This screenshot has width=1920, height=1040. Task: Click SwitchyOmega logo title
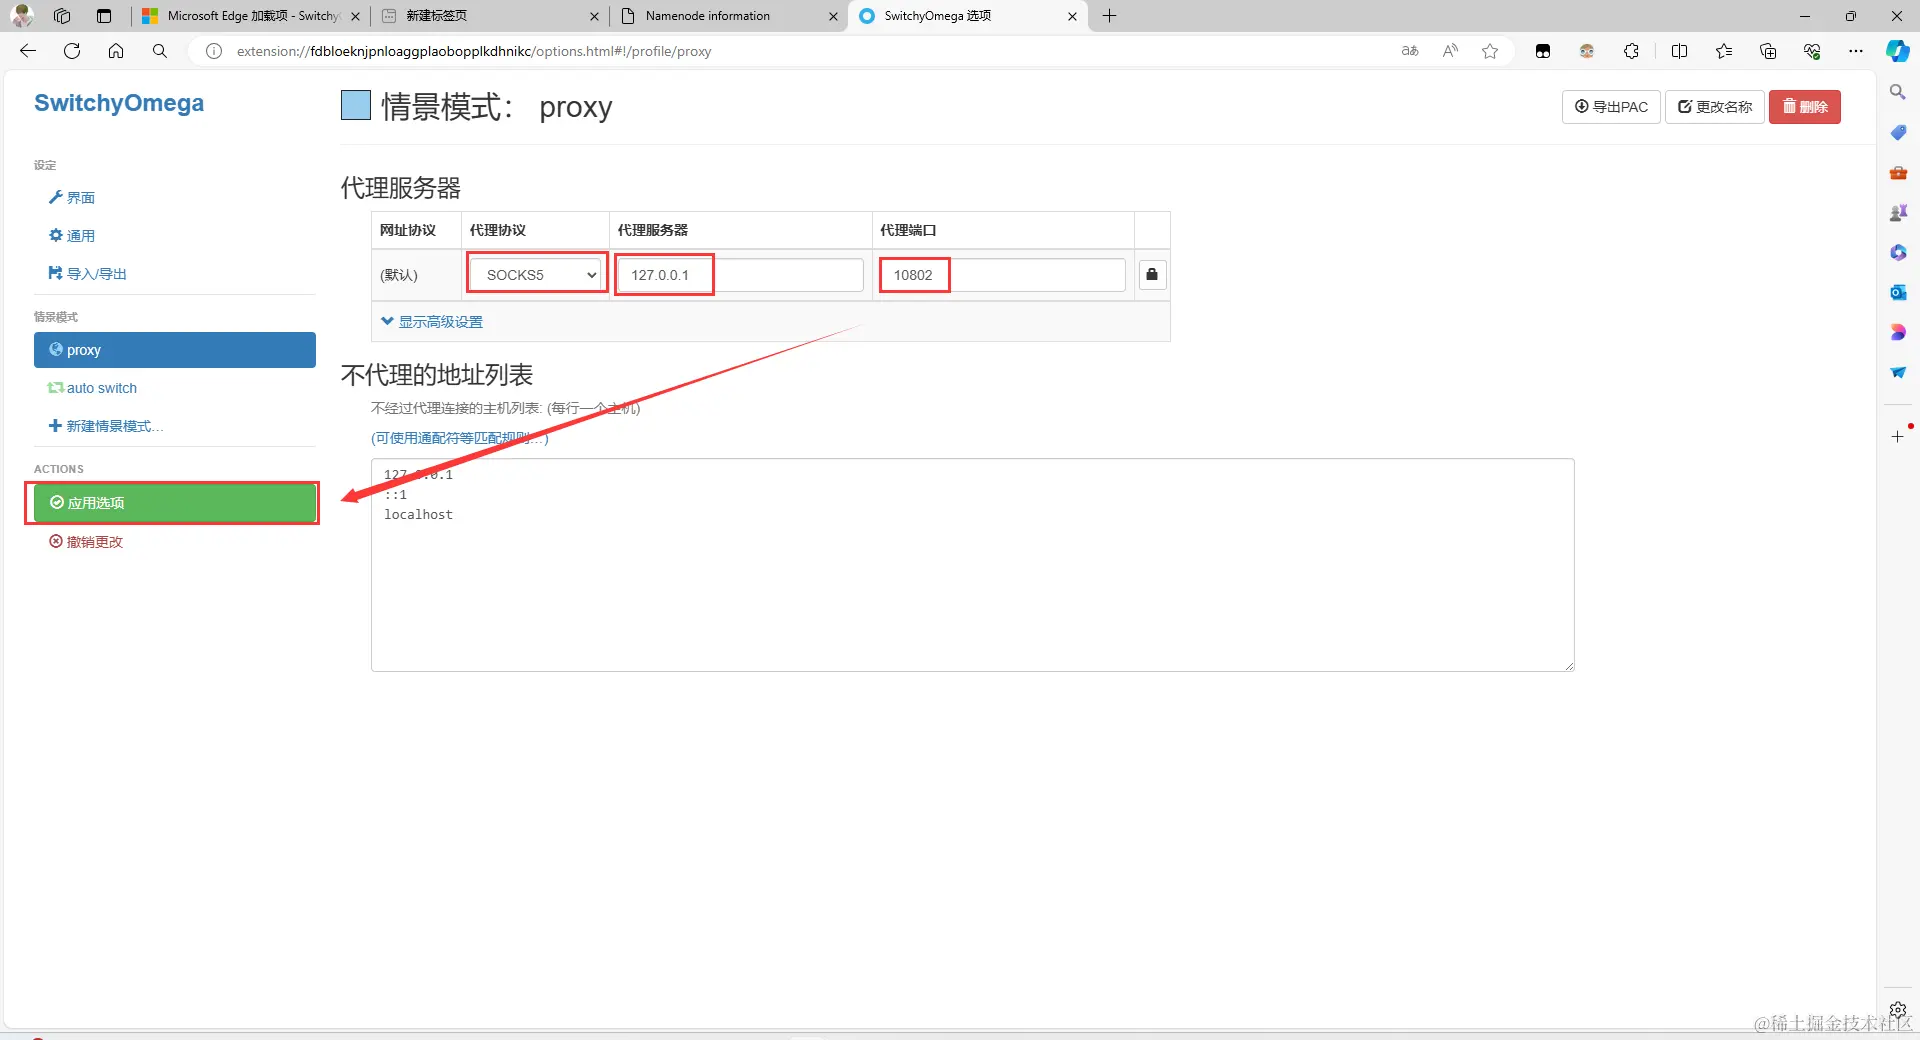pos(119,103)
